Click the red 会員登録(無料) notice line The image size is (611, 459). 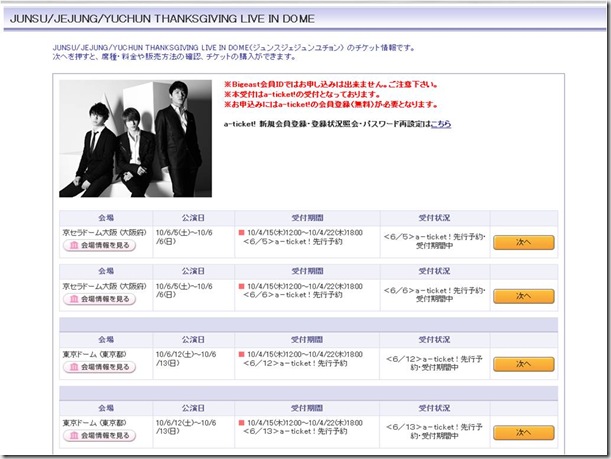pyautogui.click(x=331, y=104)
